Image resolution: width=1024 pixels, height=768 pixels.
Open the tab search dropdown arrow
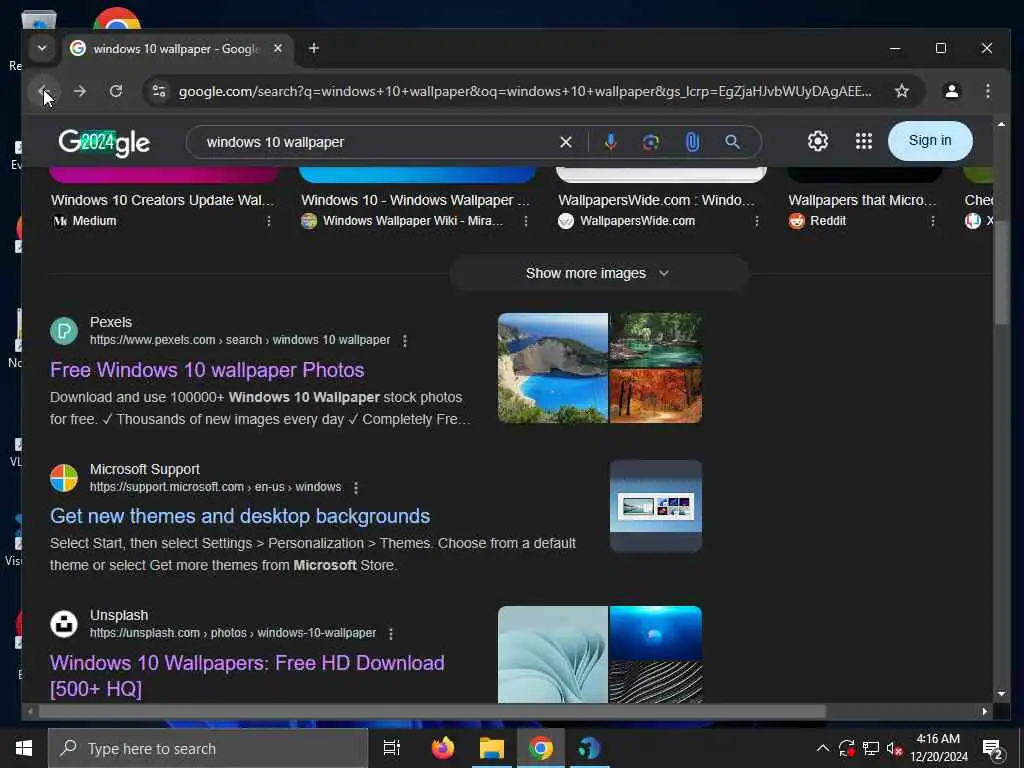point(42,48)
